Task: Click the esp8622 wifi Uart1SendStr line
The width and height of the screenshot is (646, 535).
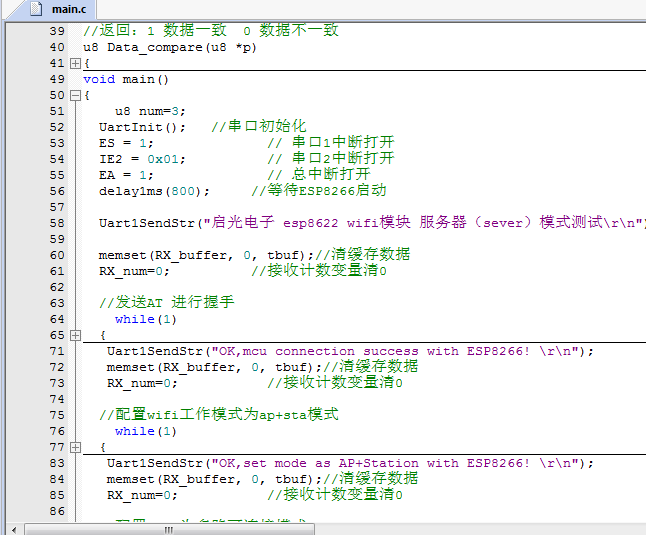Action: [x=372, y=223]
